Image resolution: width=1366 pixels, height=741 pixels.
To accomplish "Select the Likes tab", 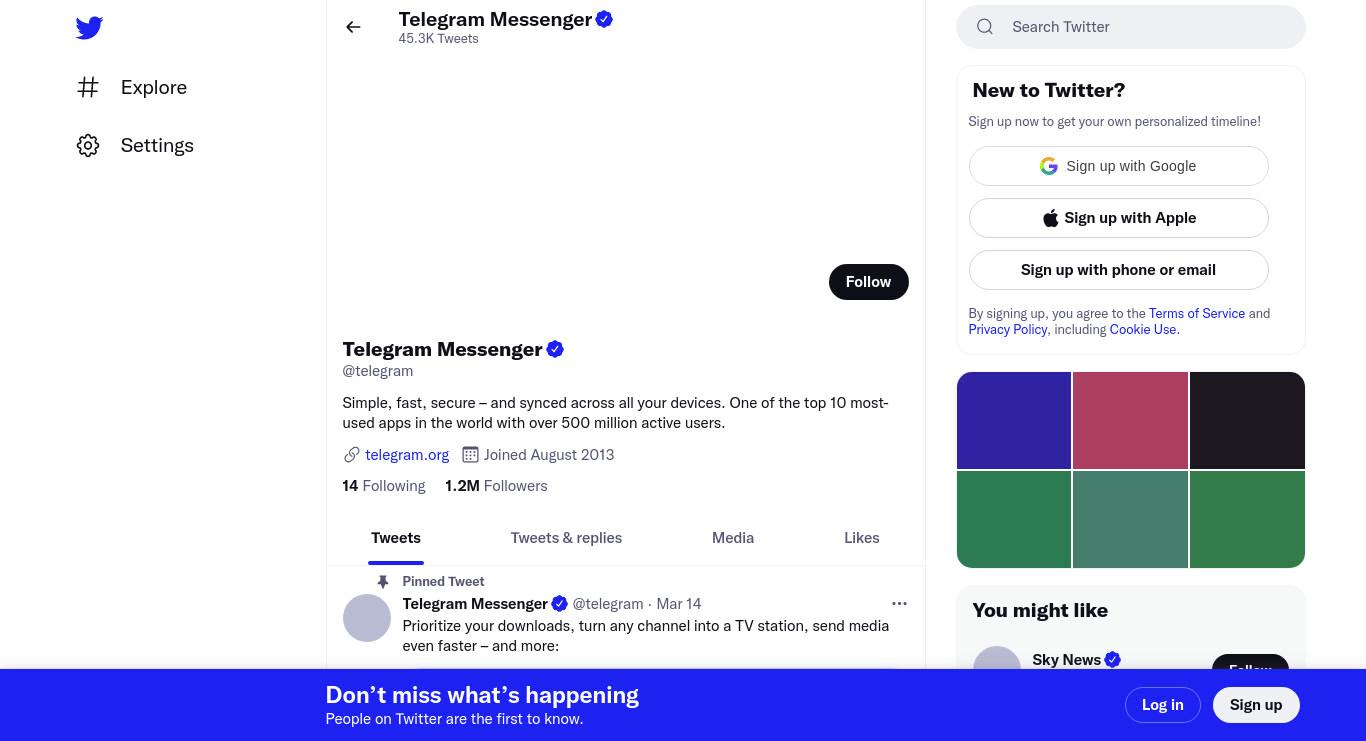I will 862,538.
